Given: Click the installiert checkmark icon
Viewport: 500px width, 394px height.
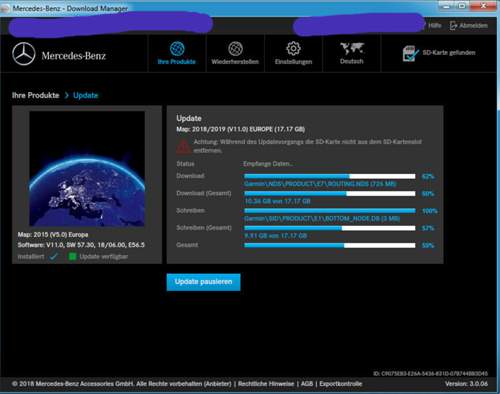Looking at the screenshot, I should point(53,256).
